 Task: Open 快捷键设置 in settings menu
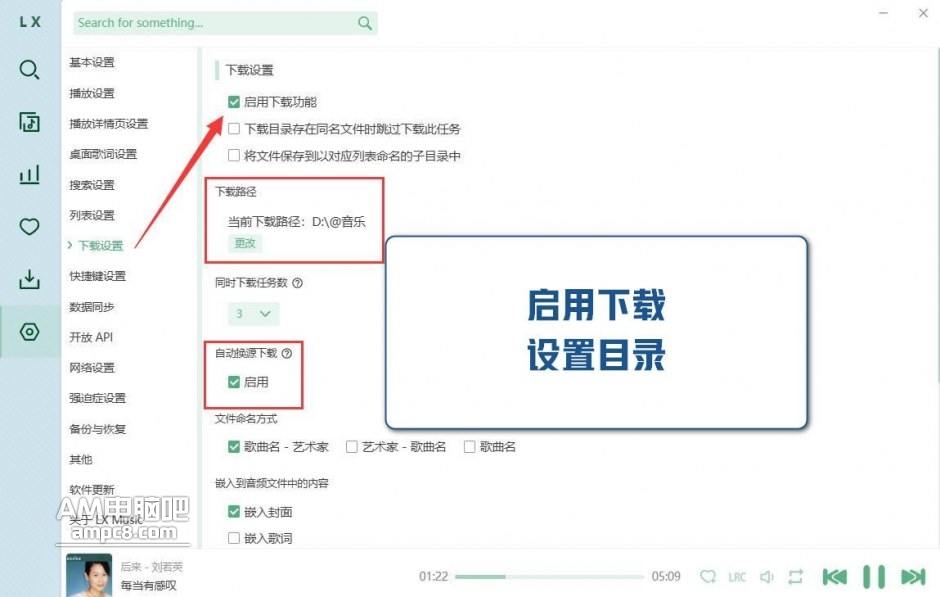click(97, 276)
